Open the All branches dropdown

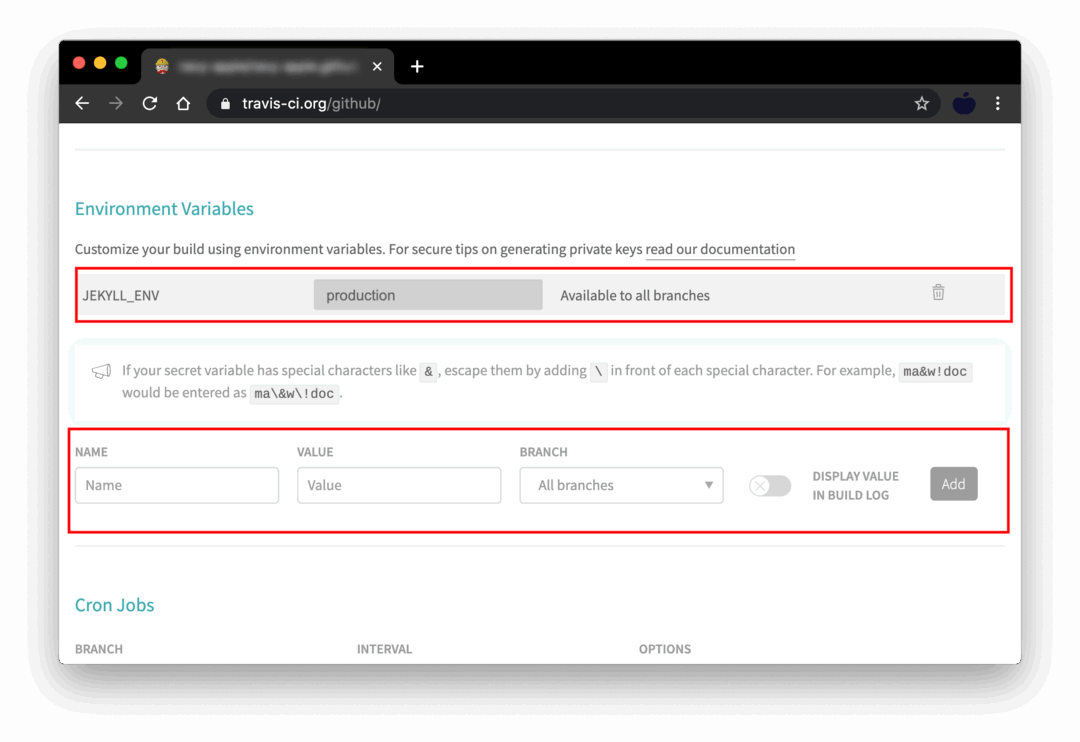(621, 486)
